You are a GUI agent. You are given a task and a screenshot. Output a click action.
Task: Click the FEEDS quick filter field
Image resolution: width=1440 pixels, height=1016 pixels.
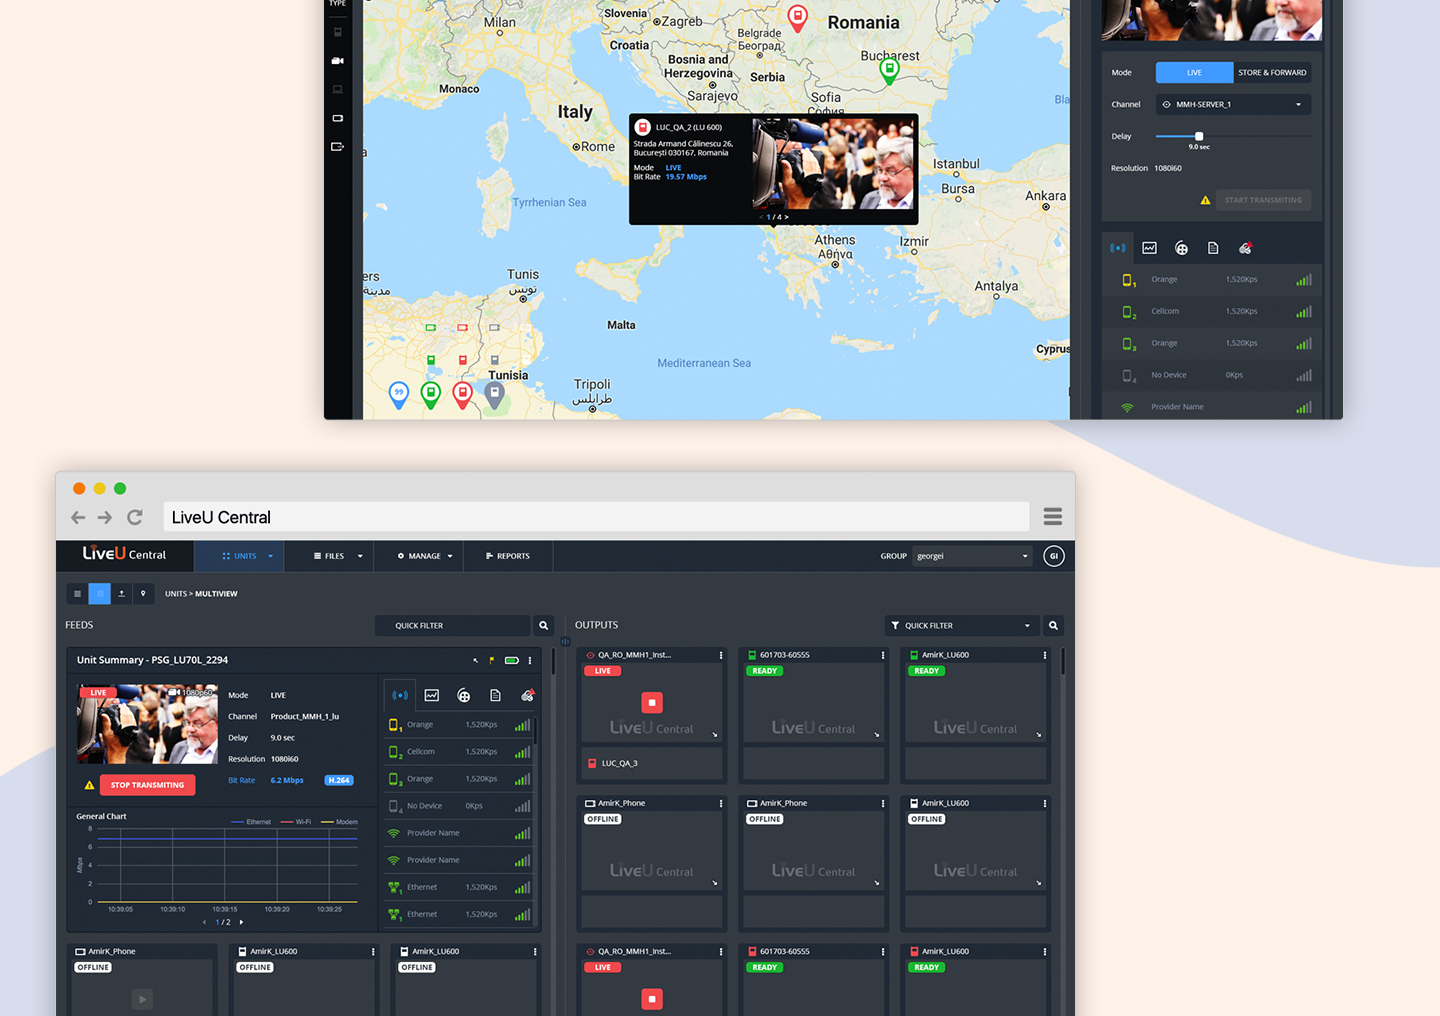pyautogui.click(x=452, y=626)
